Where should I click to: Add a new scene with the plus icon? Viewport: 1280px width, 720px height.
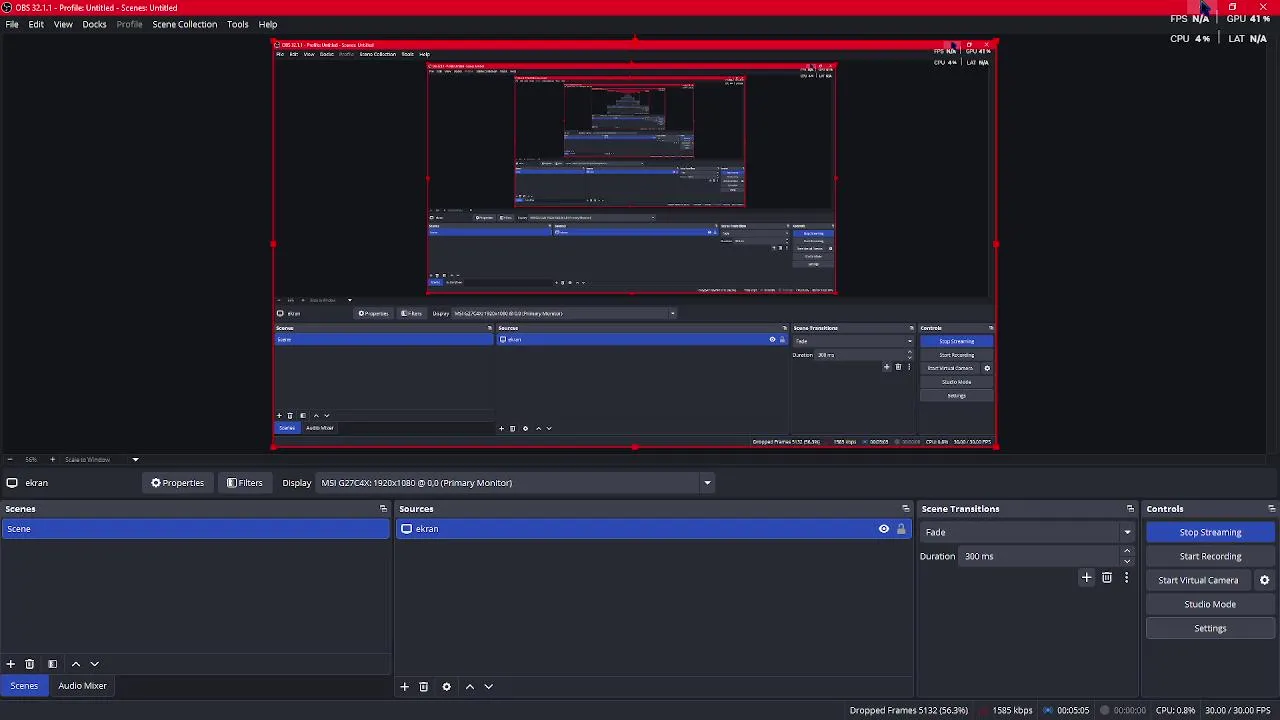10,664
